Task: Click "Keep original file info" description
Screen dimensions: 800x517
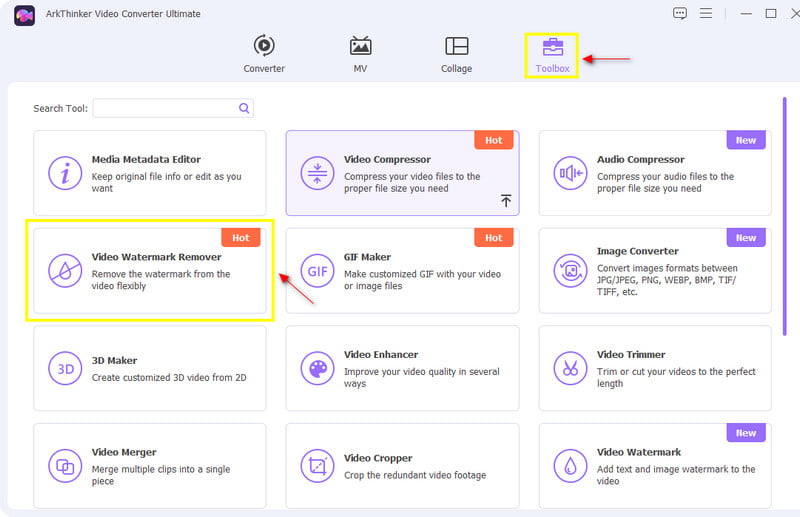Action: (x=166, y=182)
